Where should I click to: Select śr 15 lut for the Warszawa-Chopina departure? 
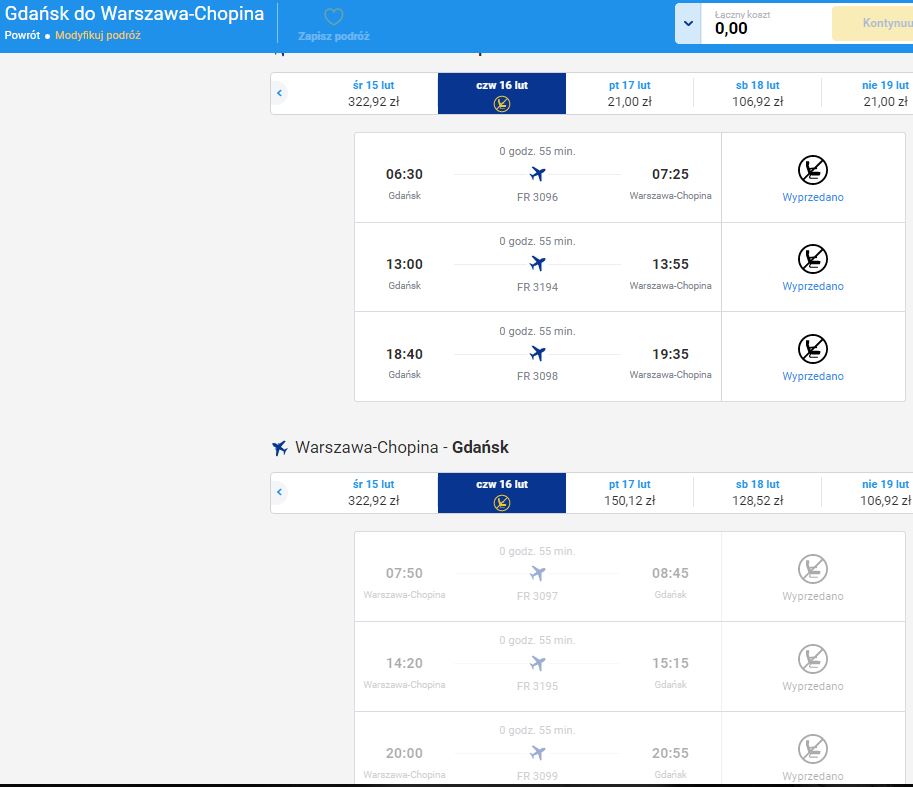pos(373,492)
